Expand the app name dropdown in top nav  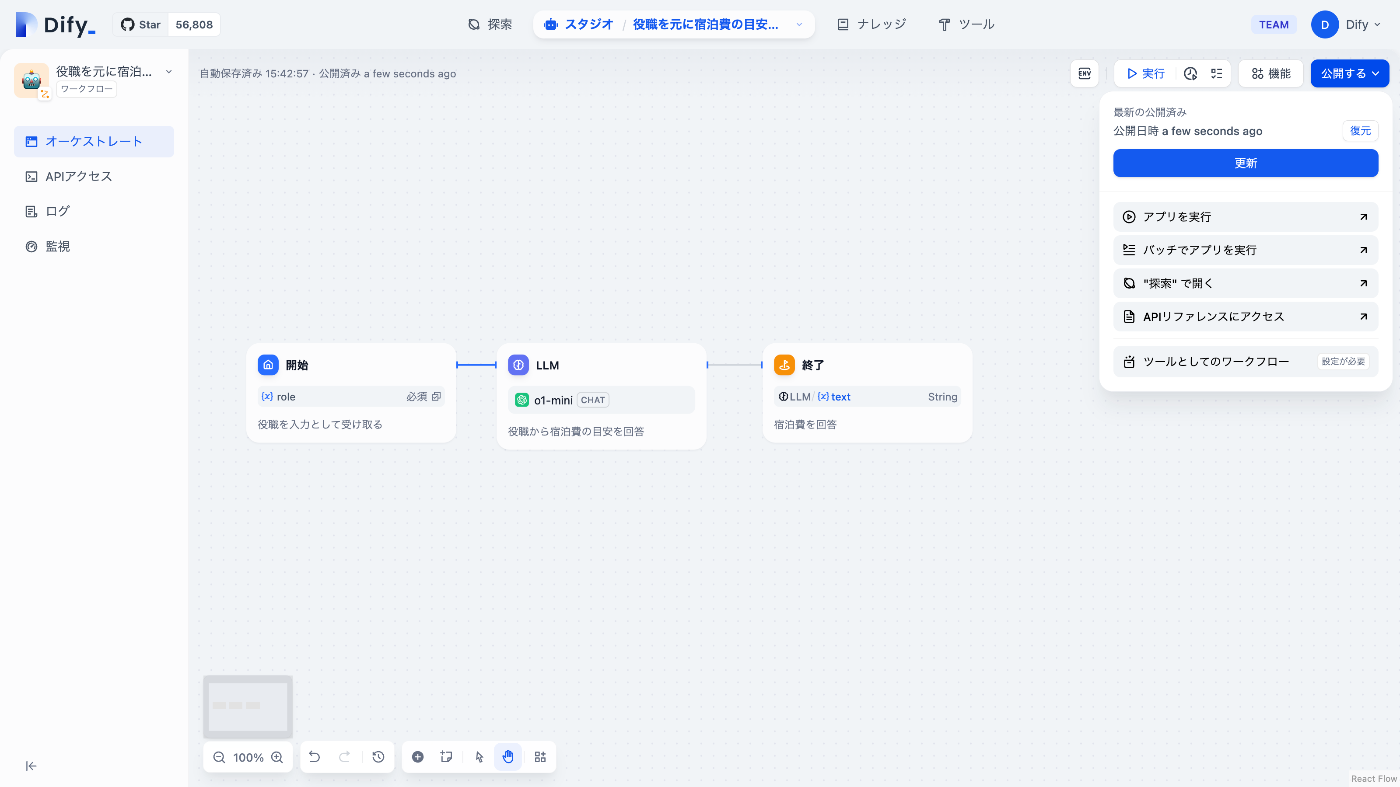point(799,24)
